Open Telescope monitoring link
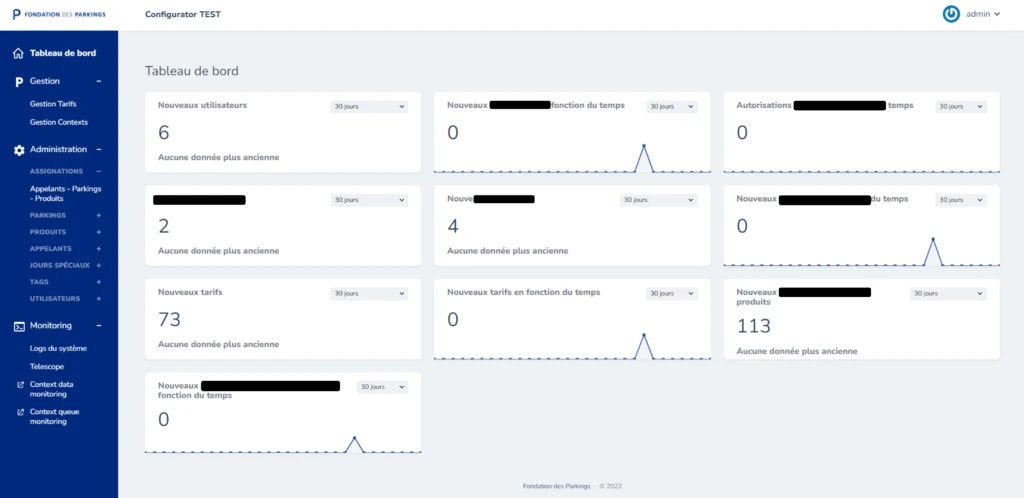The height and width of the screenshot is (498, 1024). coord(47,366)
